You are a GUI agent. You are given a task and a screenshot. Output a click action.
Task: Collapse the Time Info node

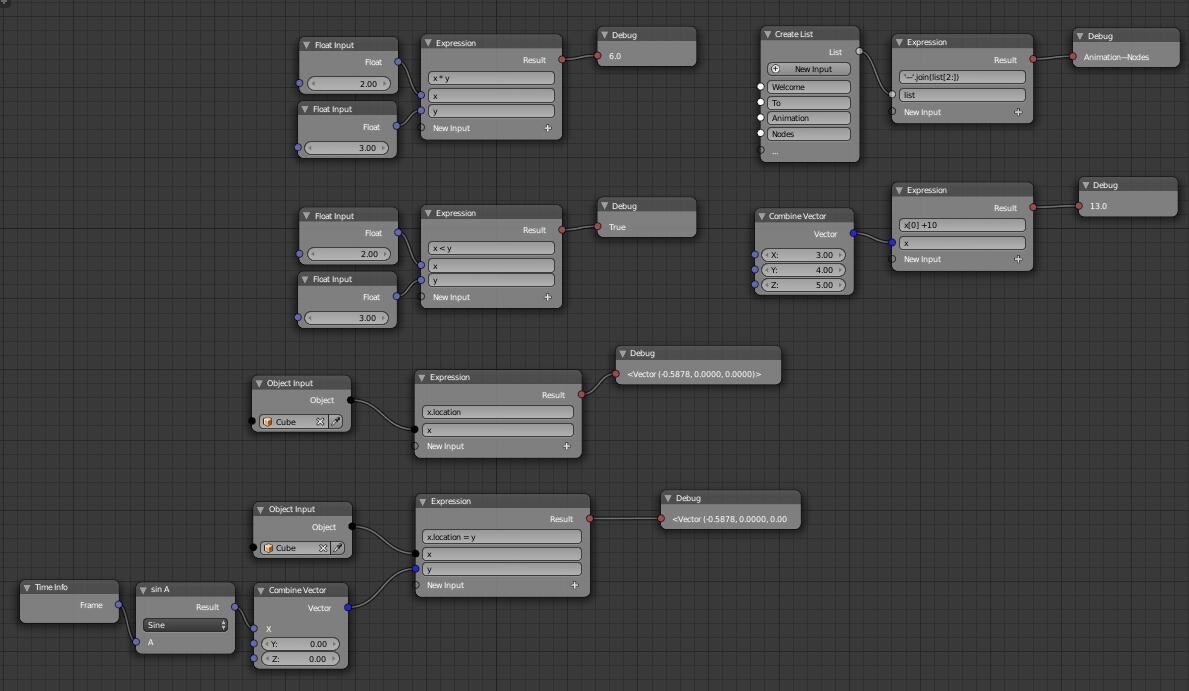(x=27, y=587)
